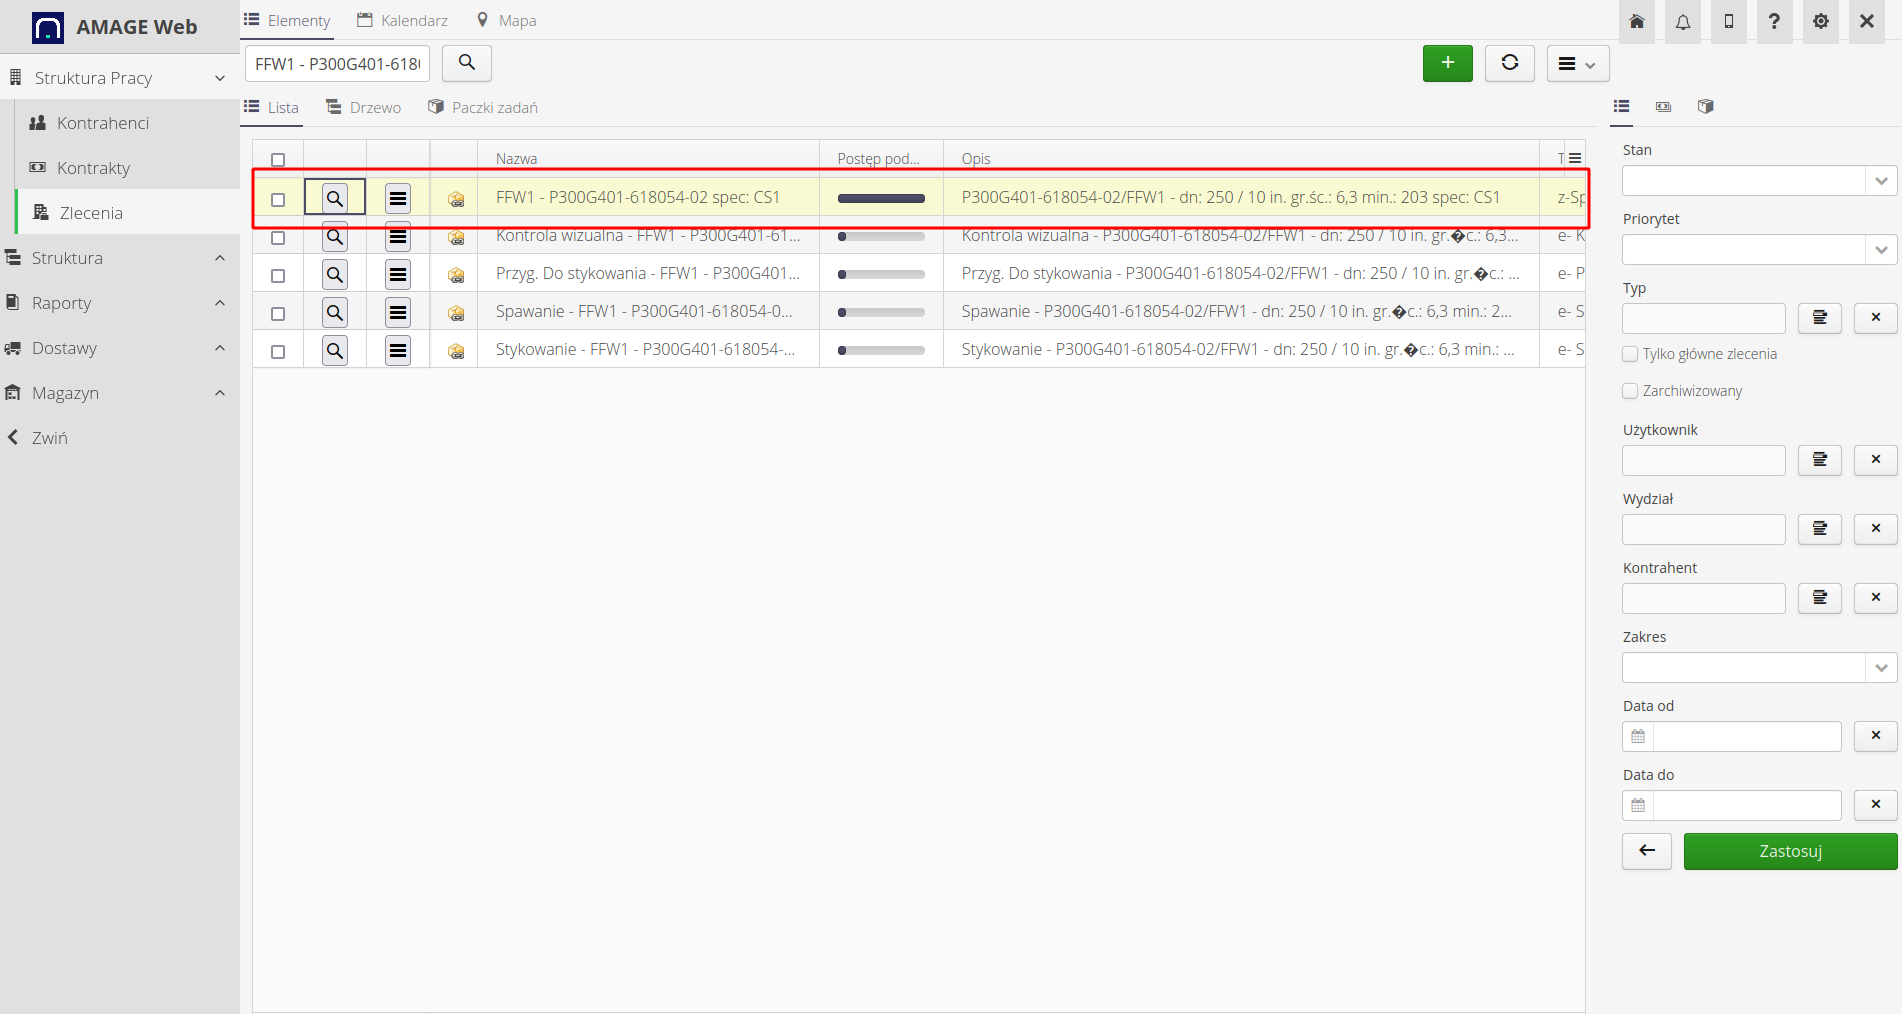Check the Stykowanie row checkbox
The image size is (1902, 1014).
tap(278, 351)
